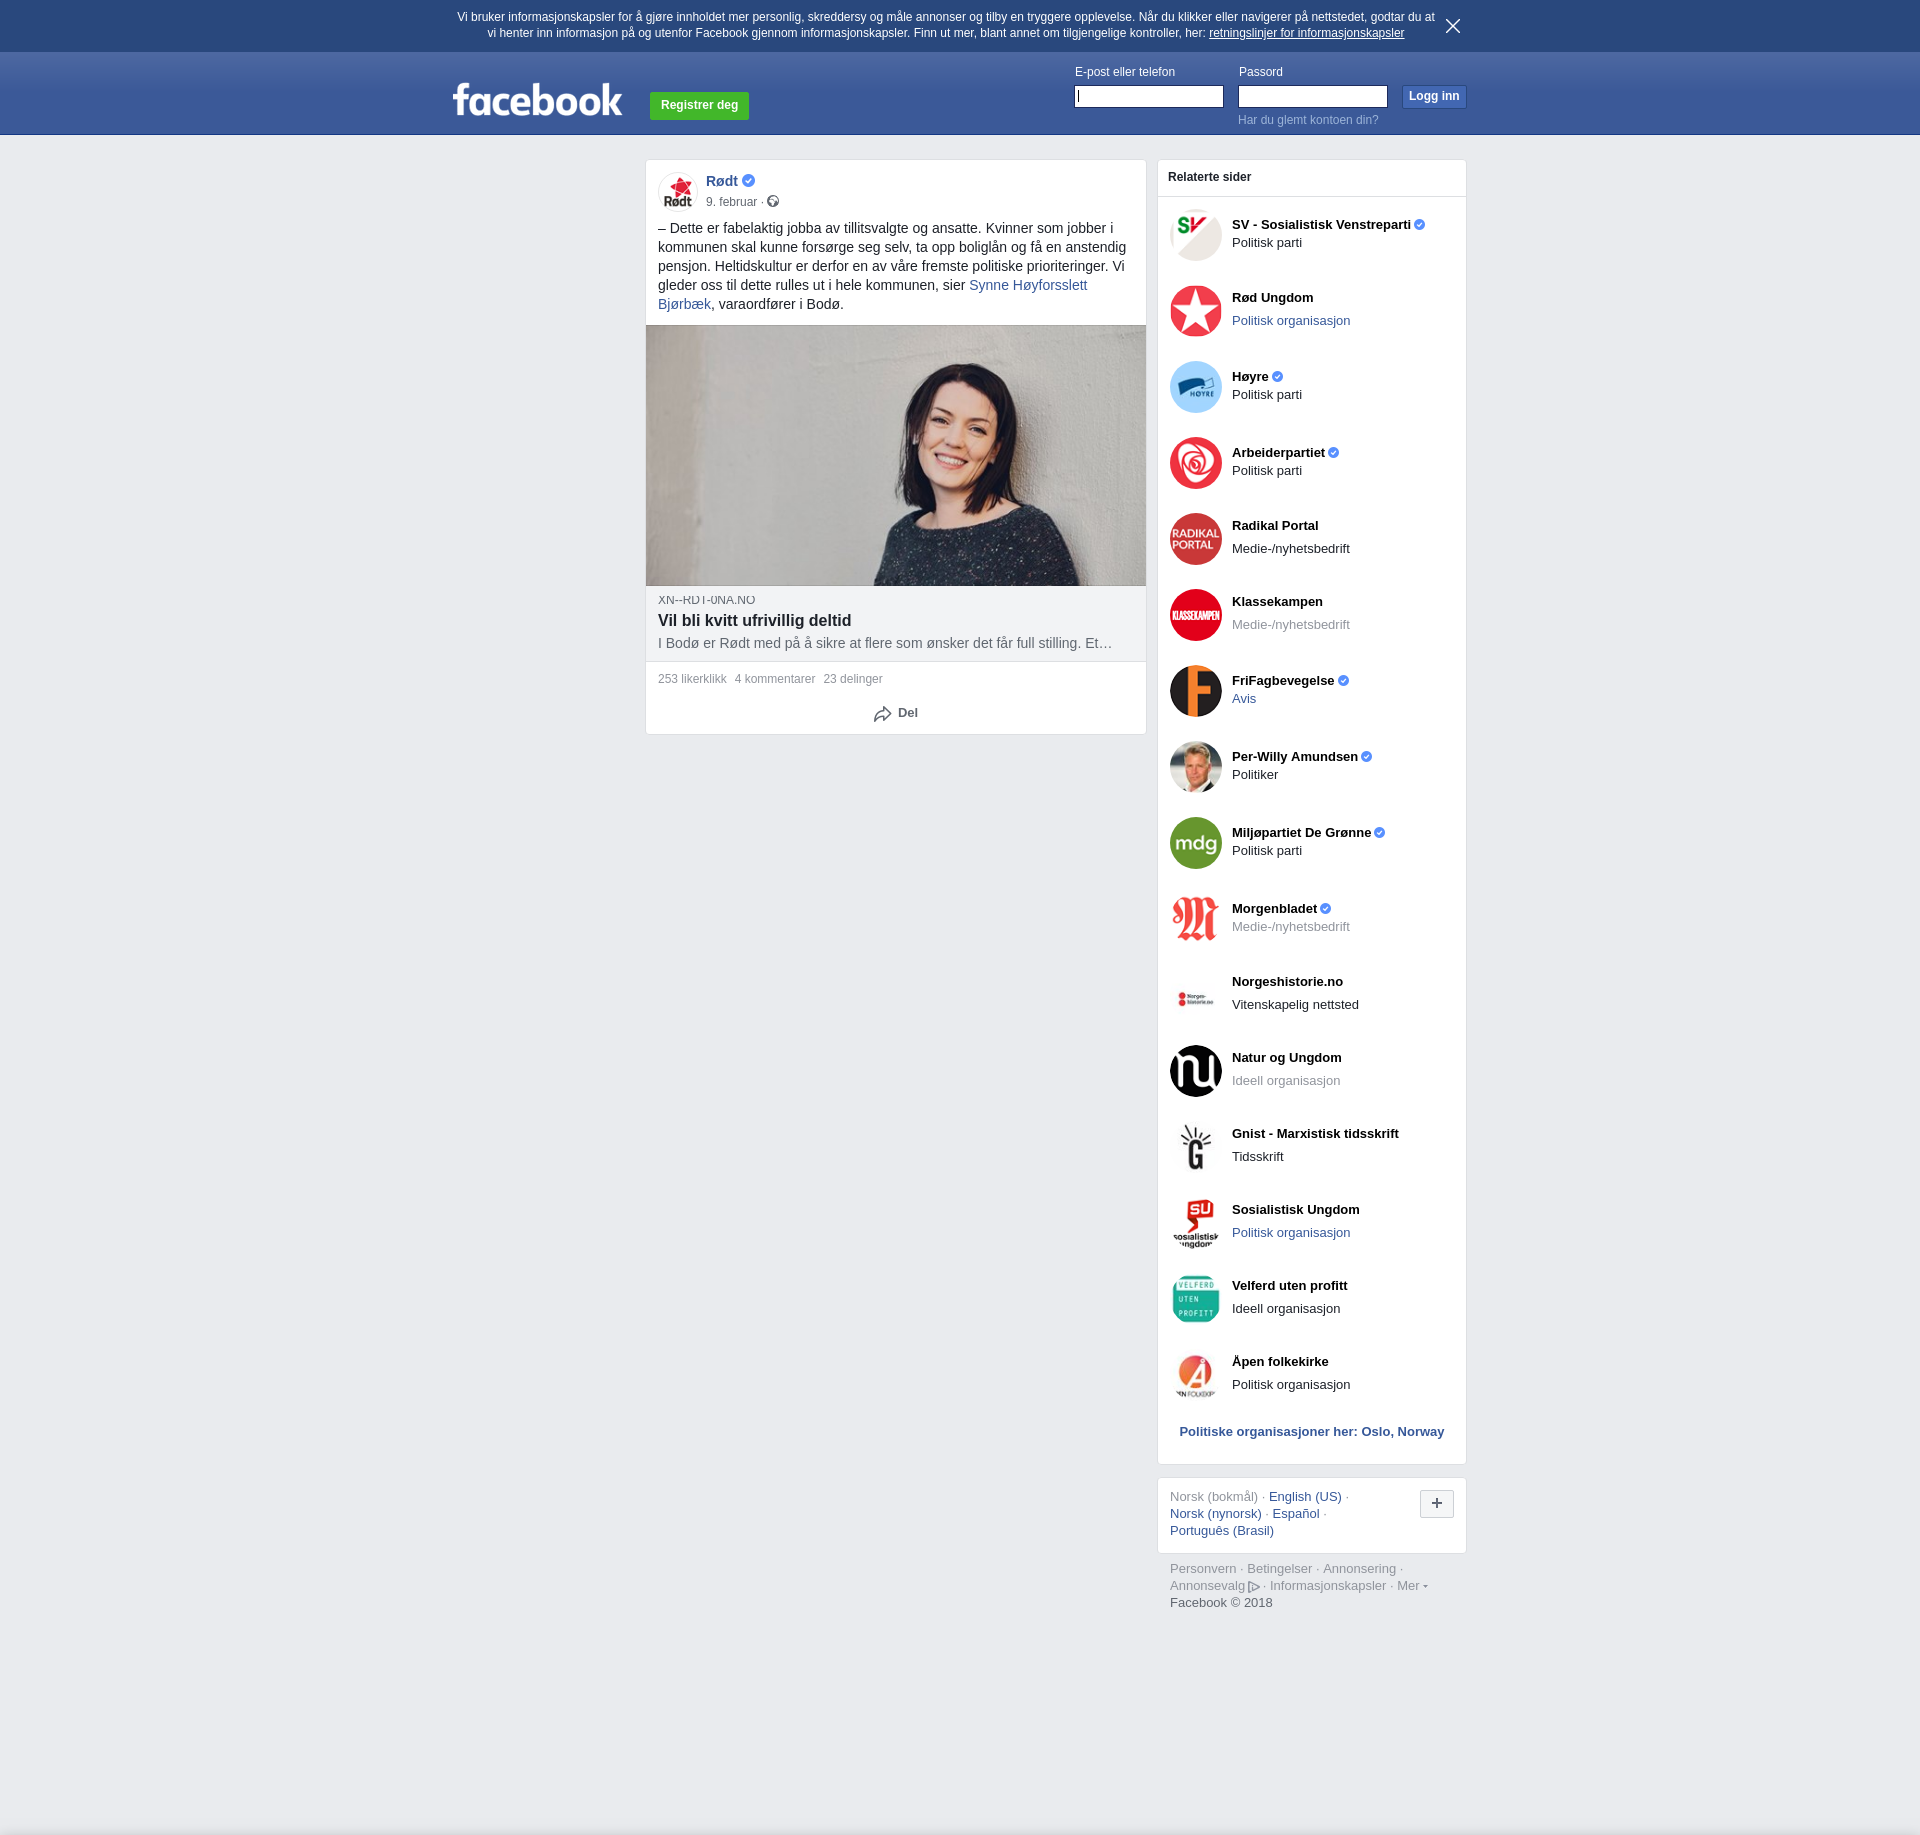Open the article photo of the woman
1920x1835 pixels.
click(896, 455)
